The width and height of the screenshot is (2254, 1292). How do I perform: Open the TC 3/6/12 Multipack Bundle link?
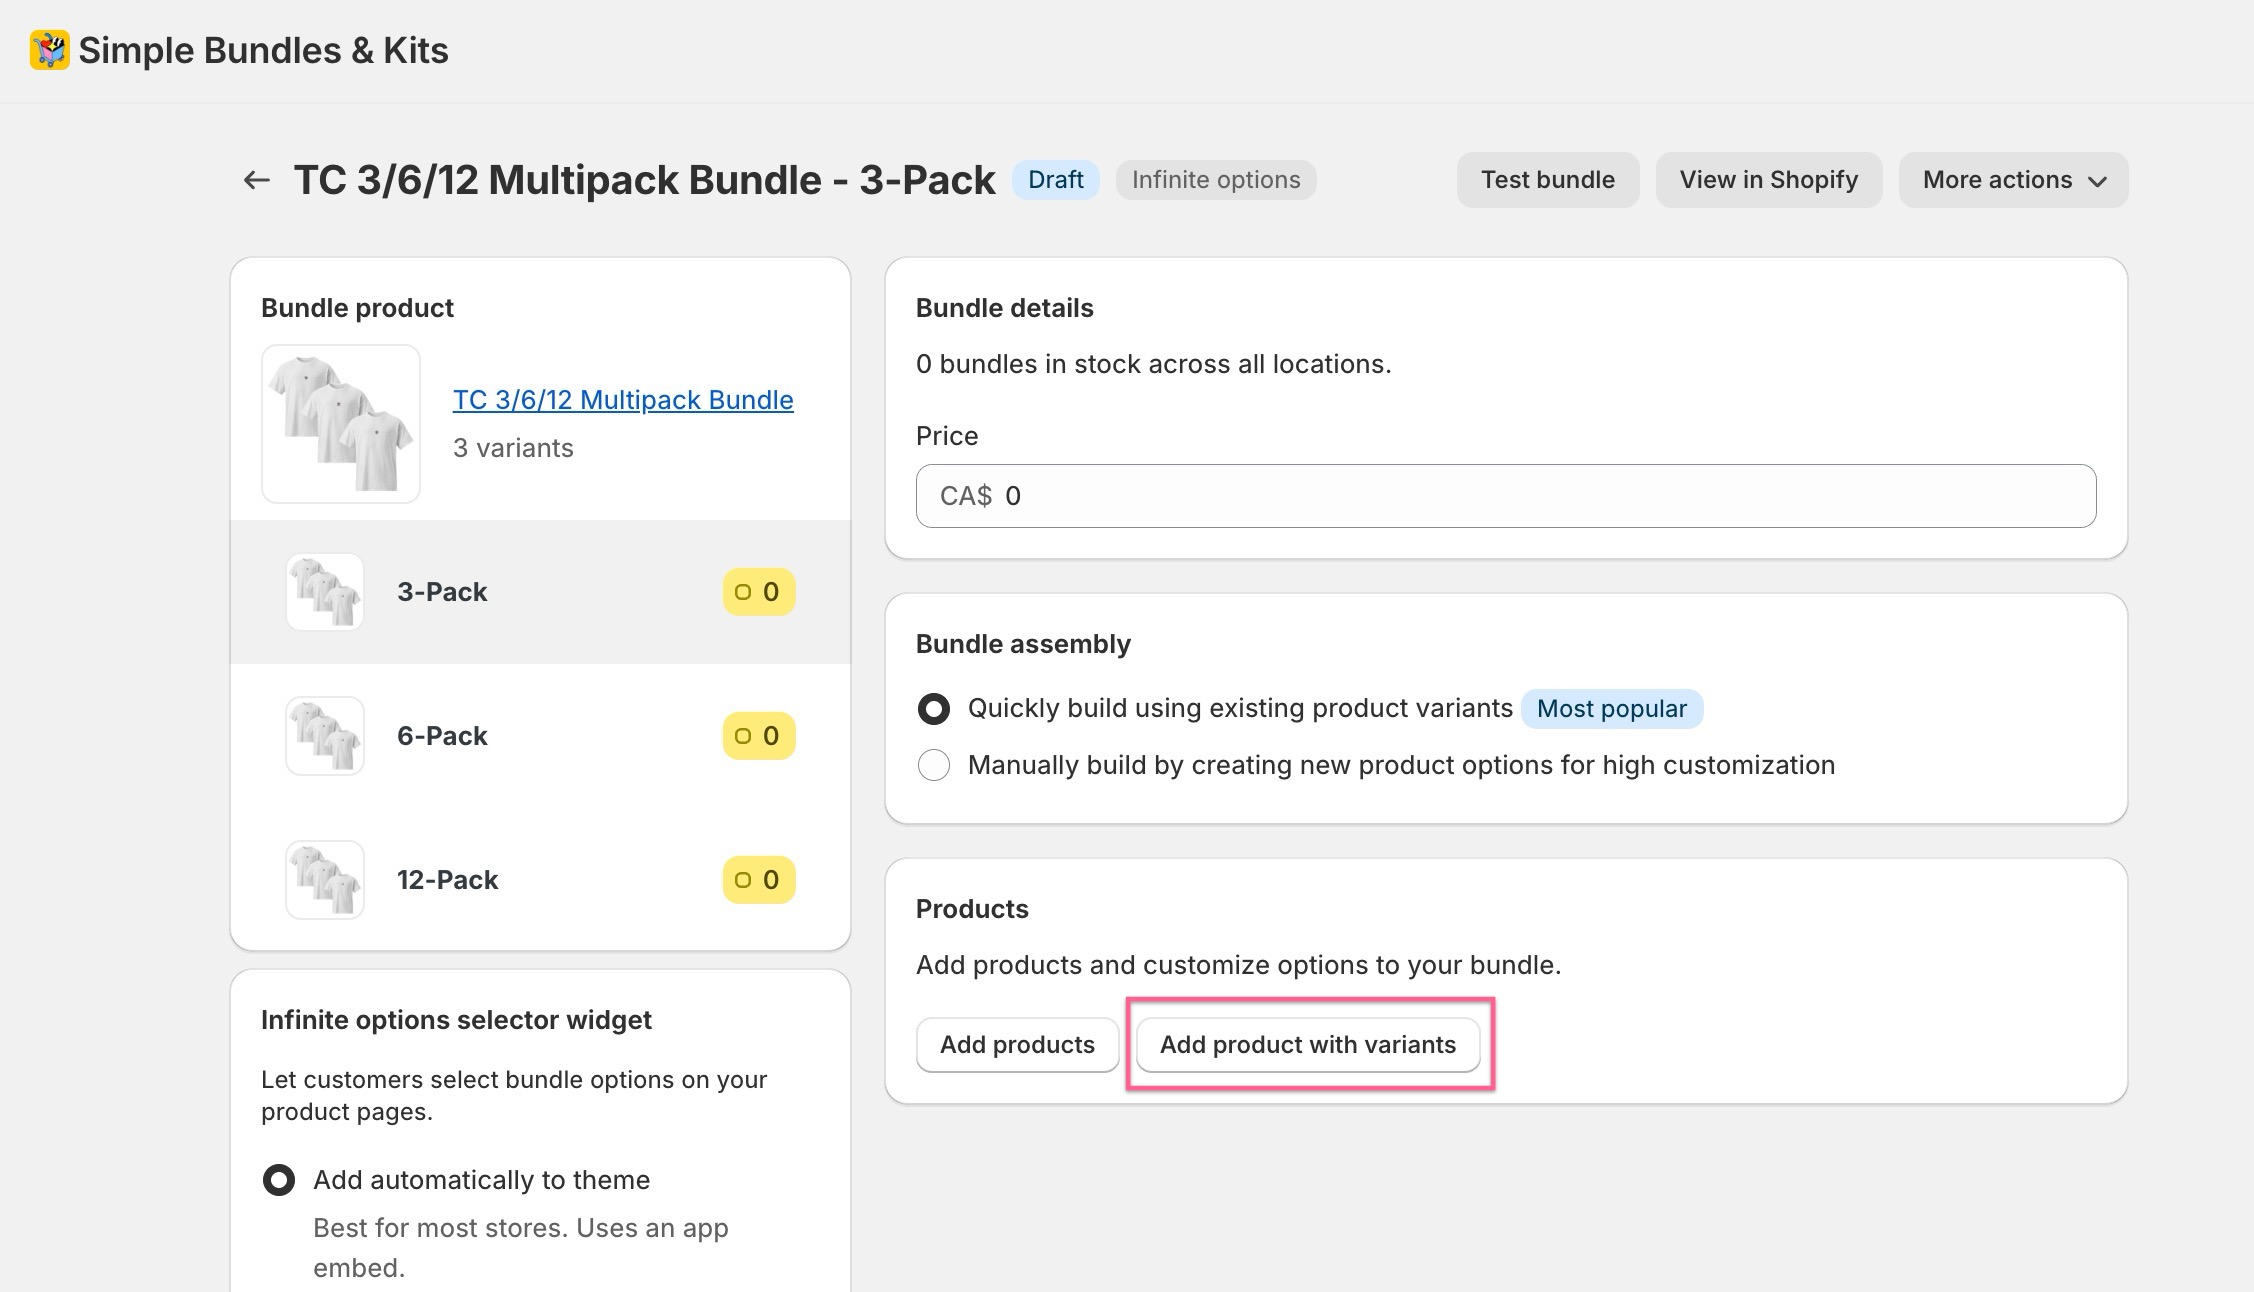pos(623,400)
